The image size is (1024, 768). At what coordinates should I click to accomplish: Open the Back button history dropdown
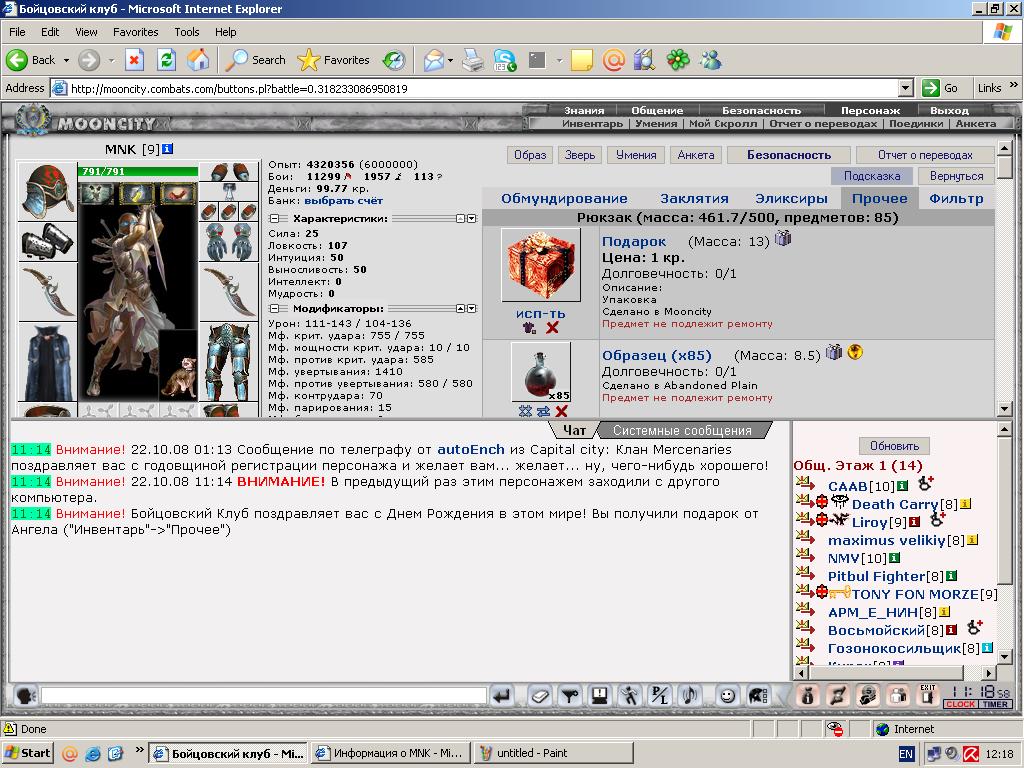click(x=66, y=60)
